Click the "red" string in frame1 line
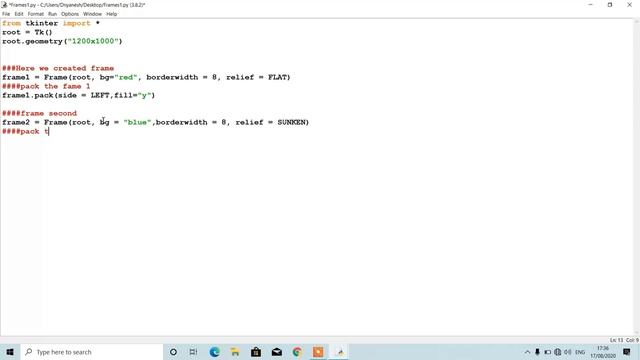This screenshot has width=640, height=360. tap(126, 77)
